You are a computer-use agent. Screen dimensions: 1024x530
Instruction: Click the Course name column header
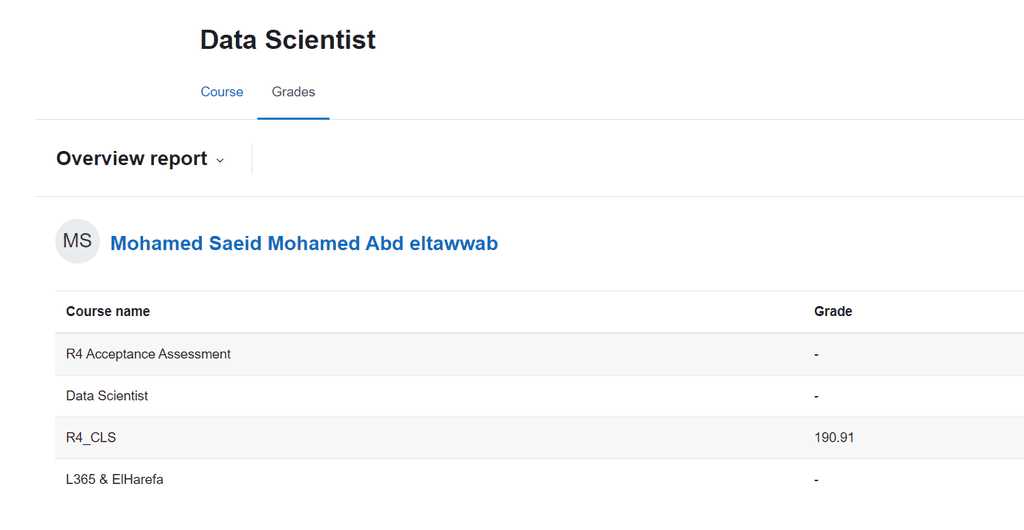(x=108, y=311)
